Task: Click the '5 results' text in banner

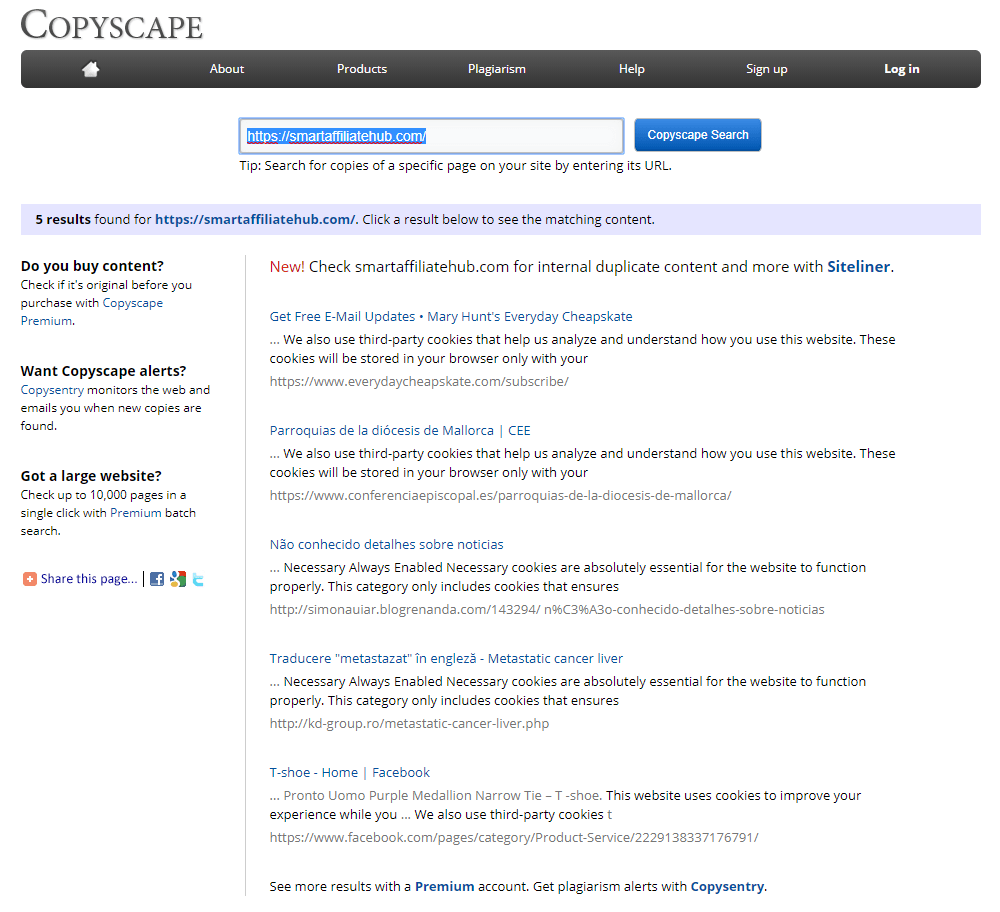Action: (x=63, y=219)
